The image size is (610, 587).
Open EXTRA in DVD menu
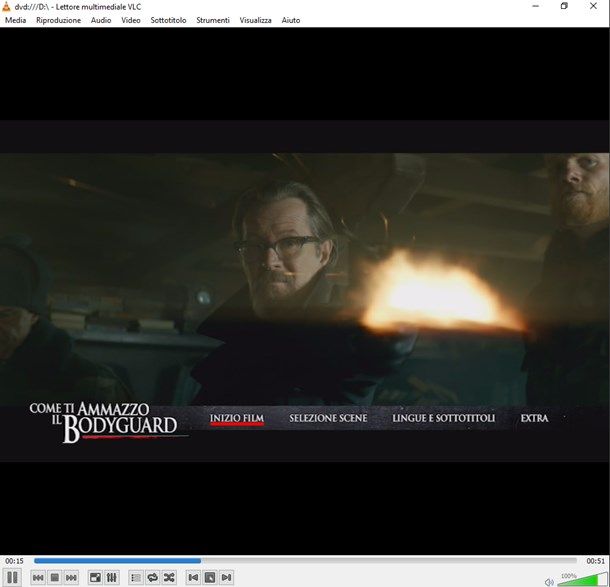click(534, 418)
